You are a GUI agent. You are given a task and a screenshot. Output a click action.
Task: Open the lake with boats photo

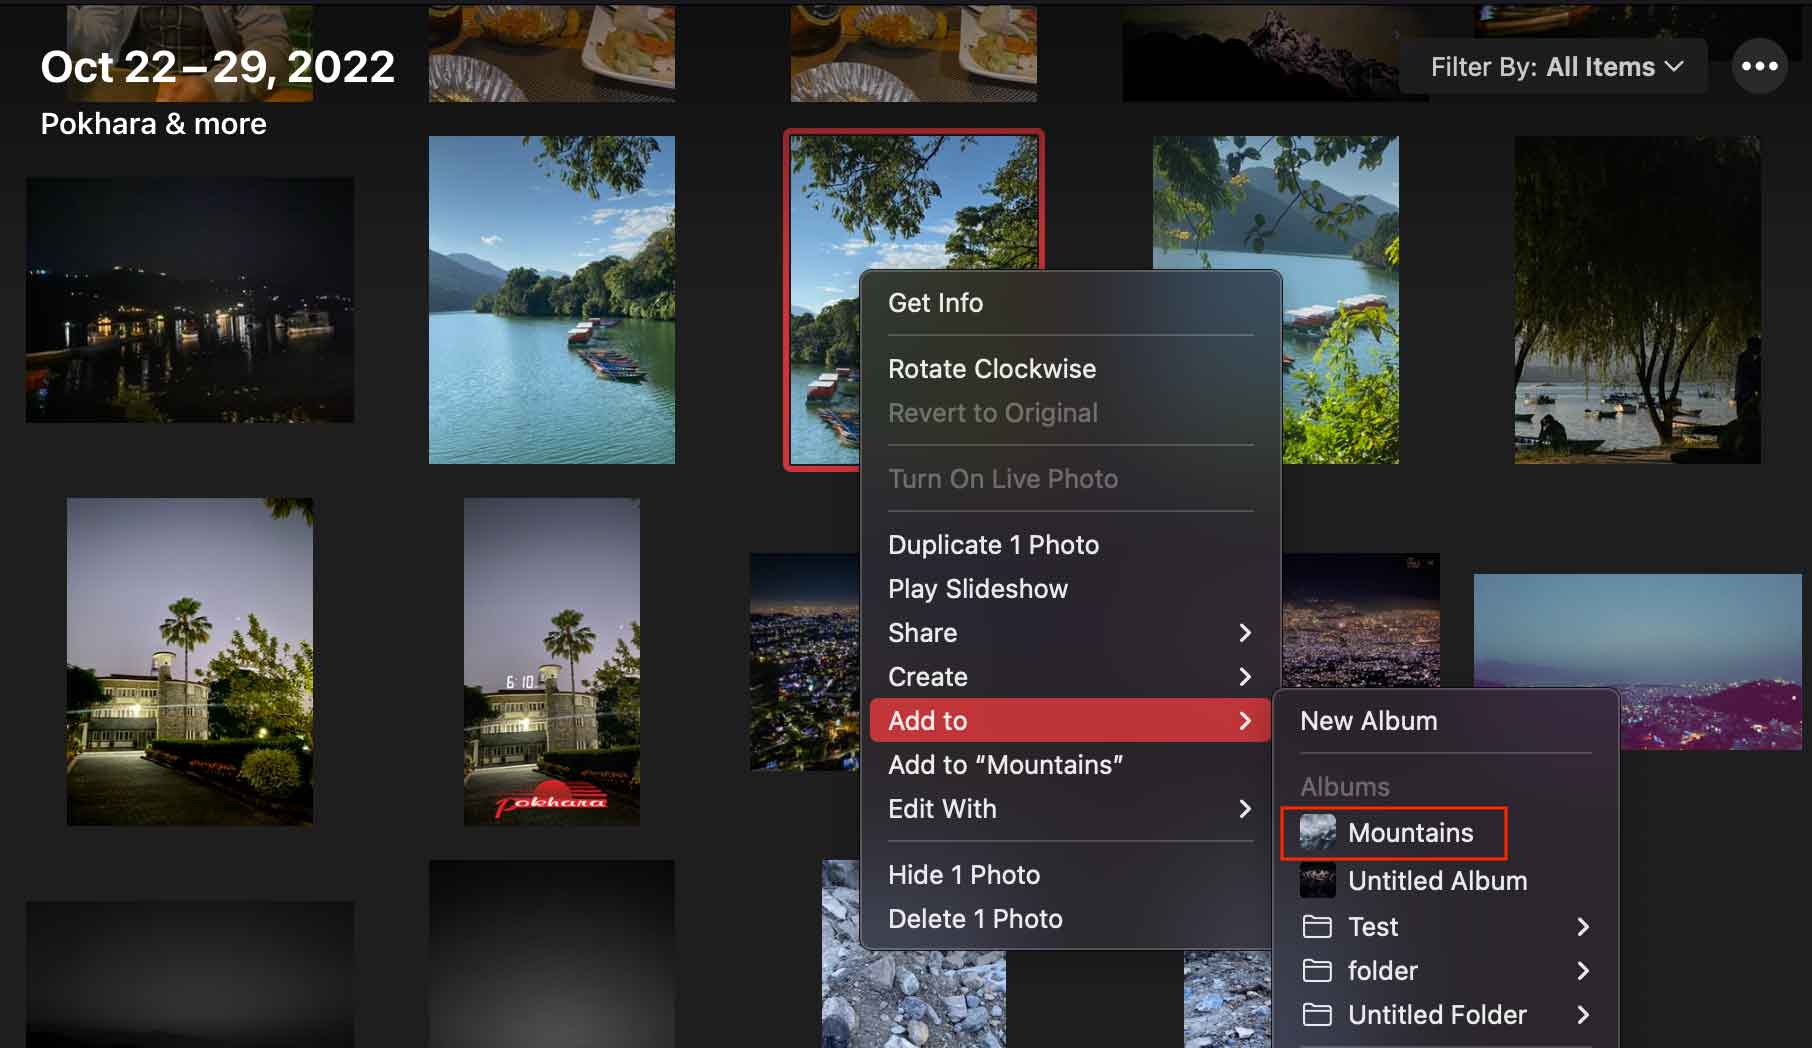(x=552, y=300)
